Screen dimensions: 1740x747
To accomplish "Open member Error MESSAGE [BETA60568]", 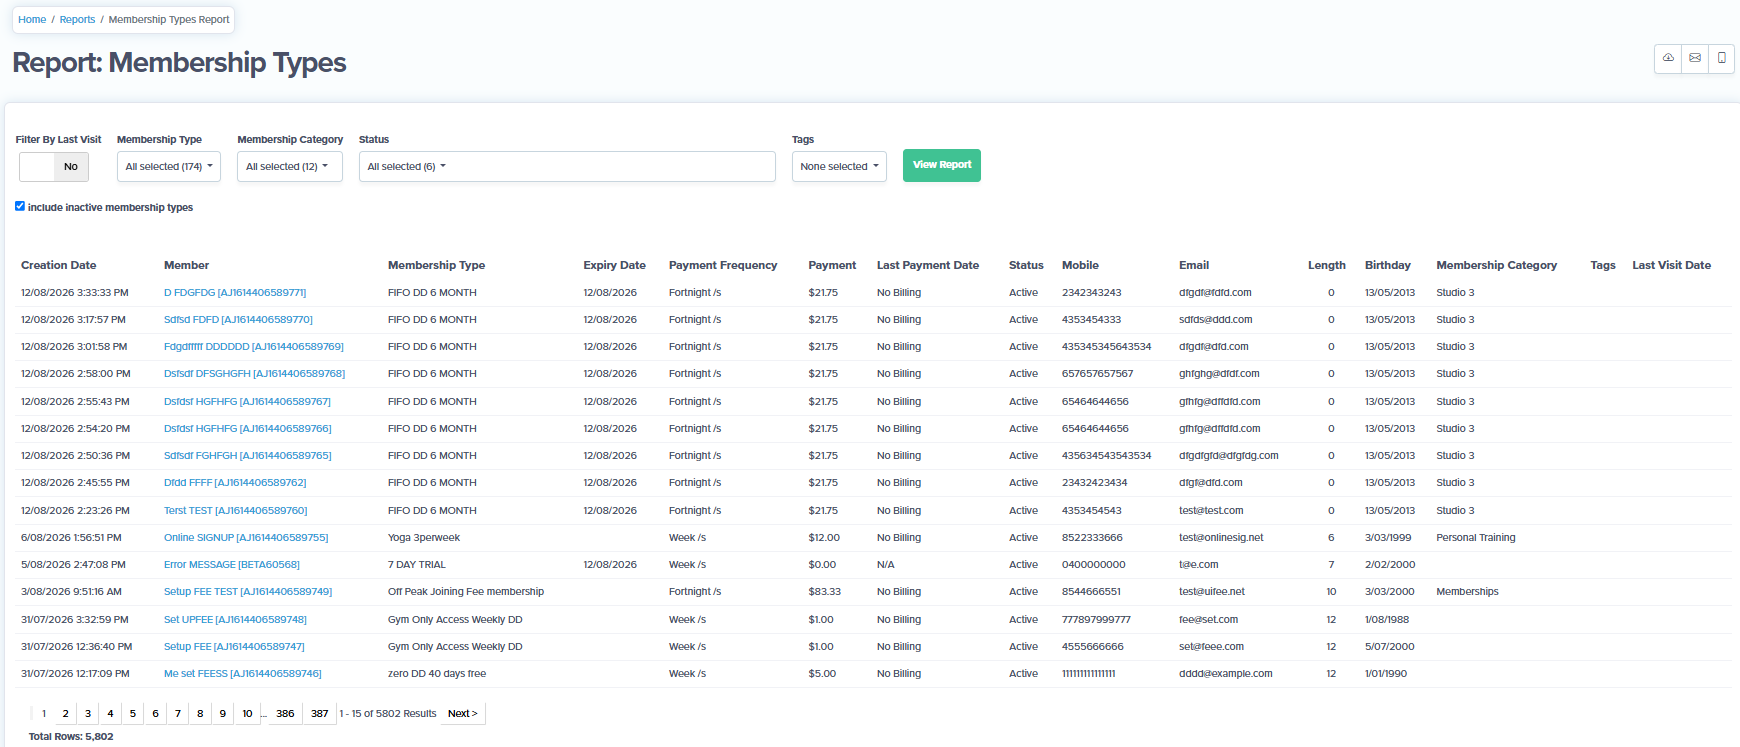I will coord(232,565).
